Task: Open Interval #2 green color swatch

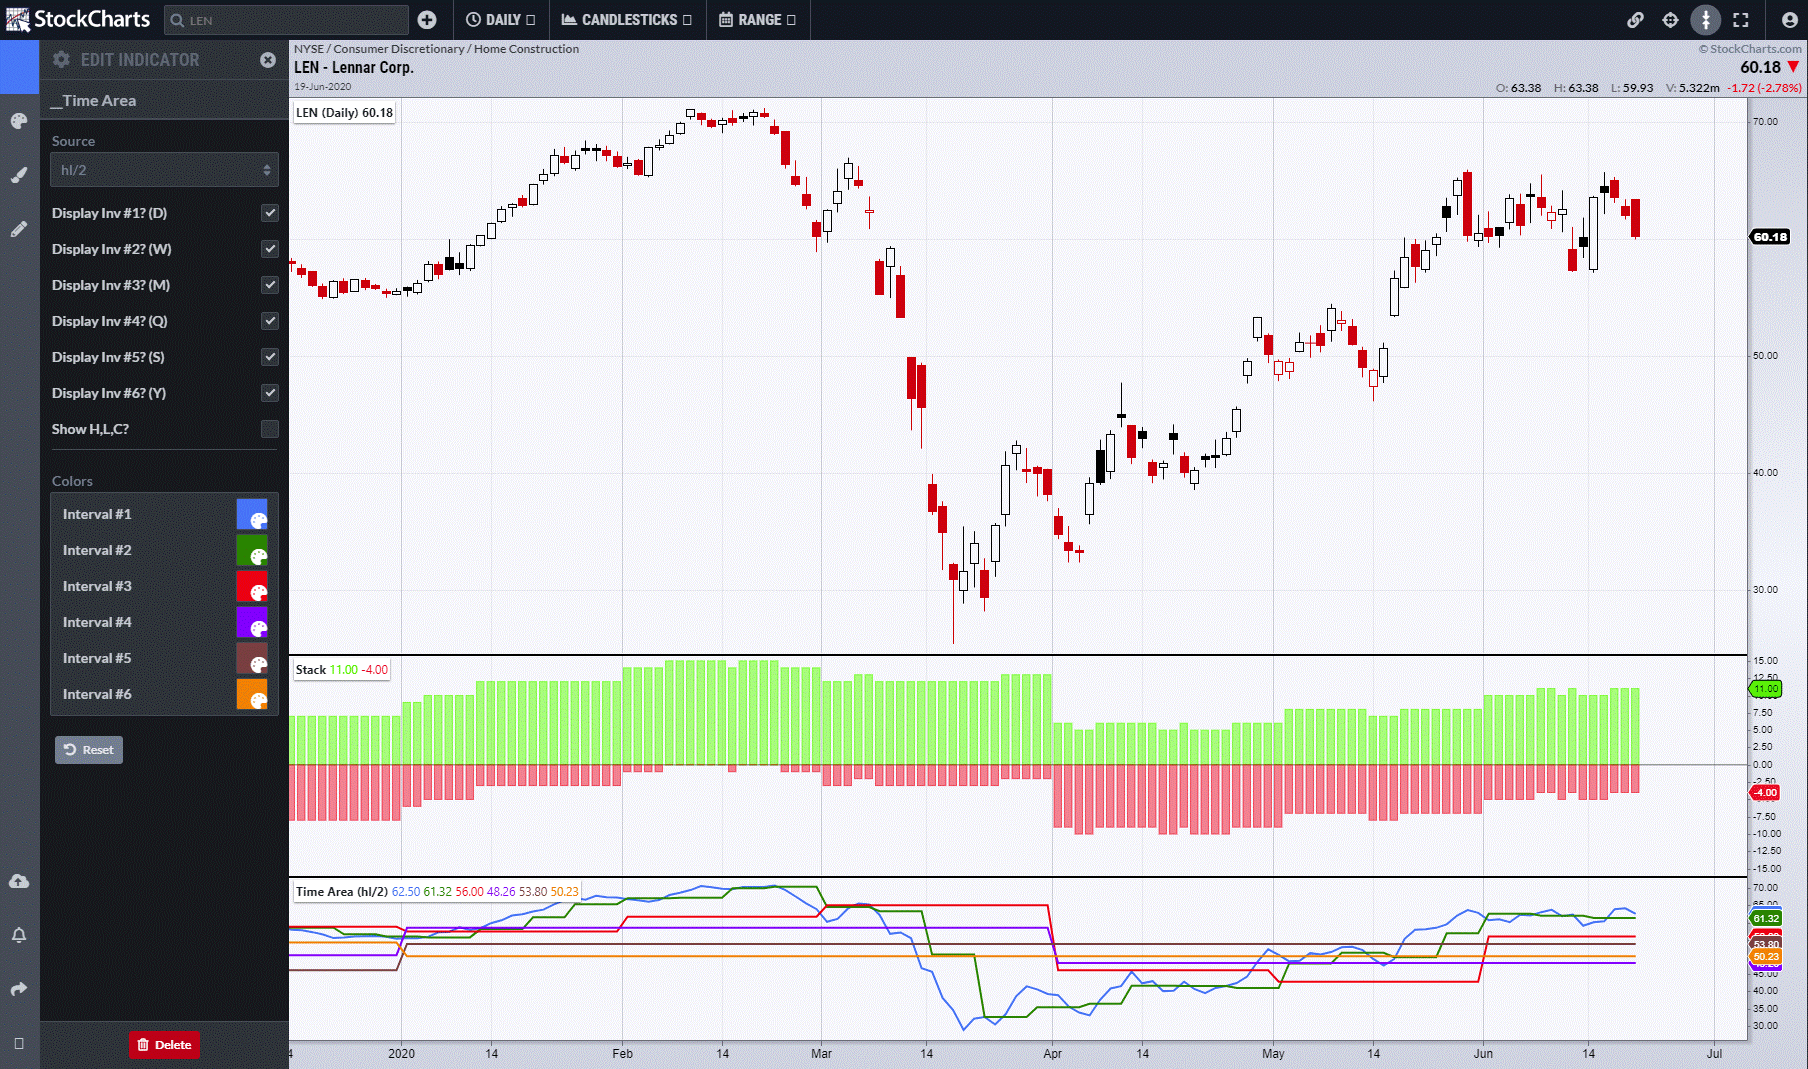Action: tap(252, 550)
